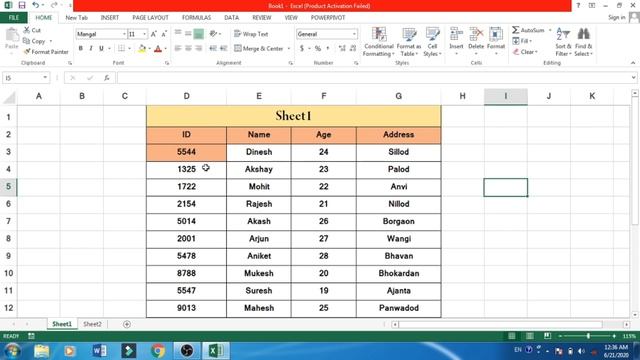Click the Insert cells icon
The height and width of the screenshot is (360, 640).
pos(456,34)
